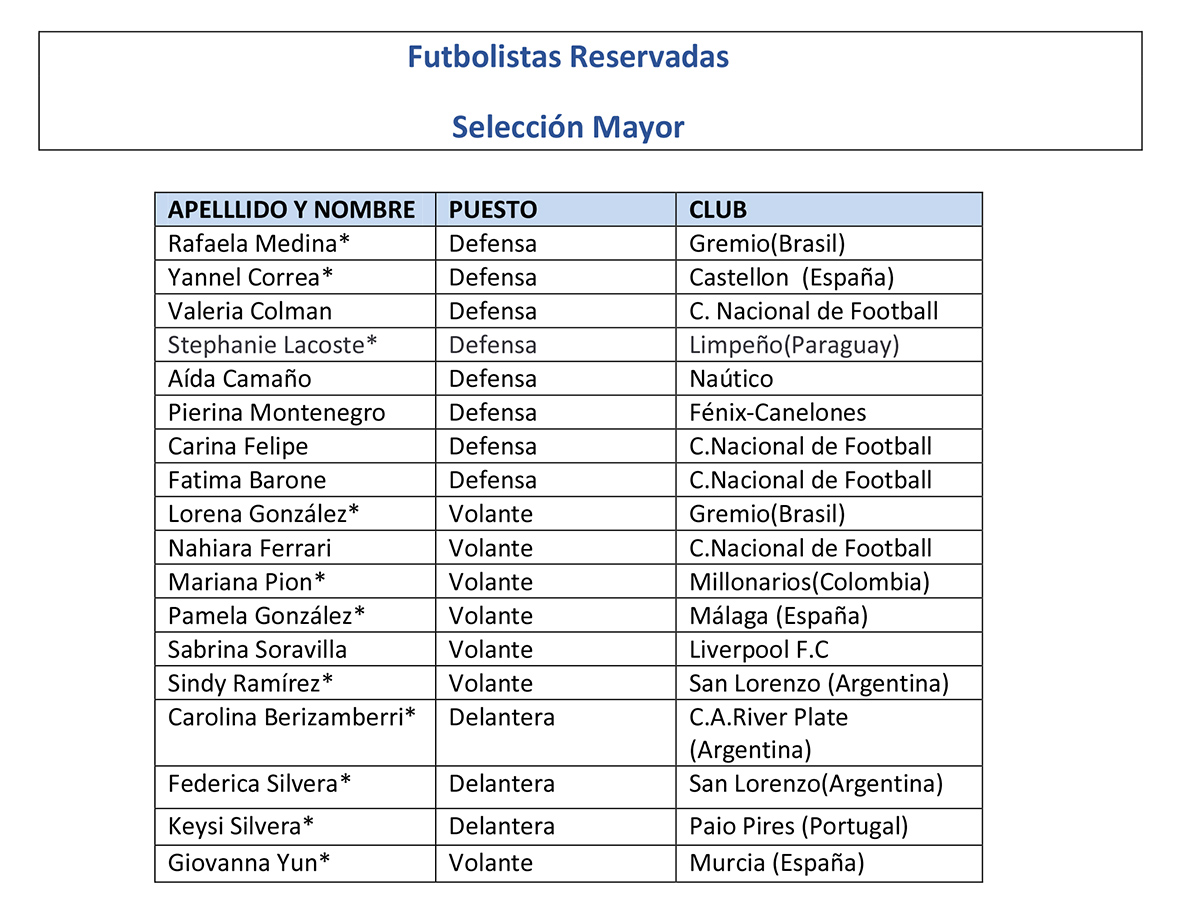1200x914 pixels.
Task: Select the Liverpool F.C club cell
Action: [829, 650]
